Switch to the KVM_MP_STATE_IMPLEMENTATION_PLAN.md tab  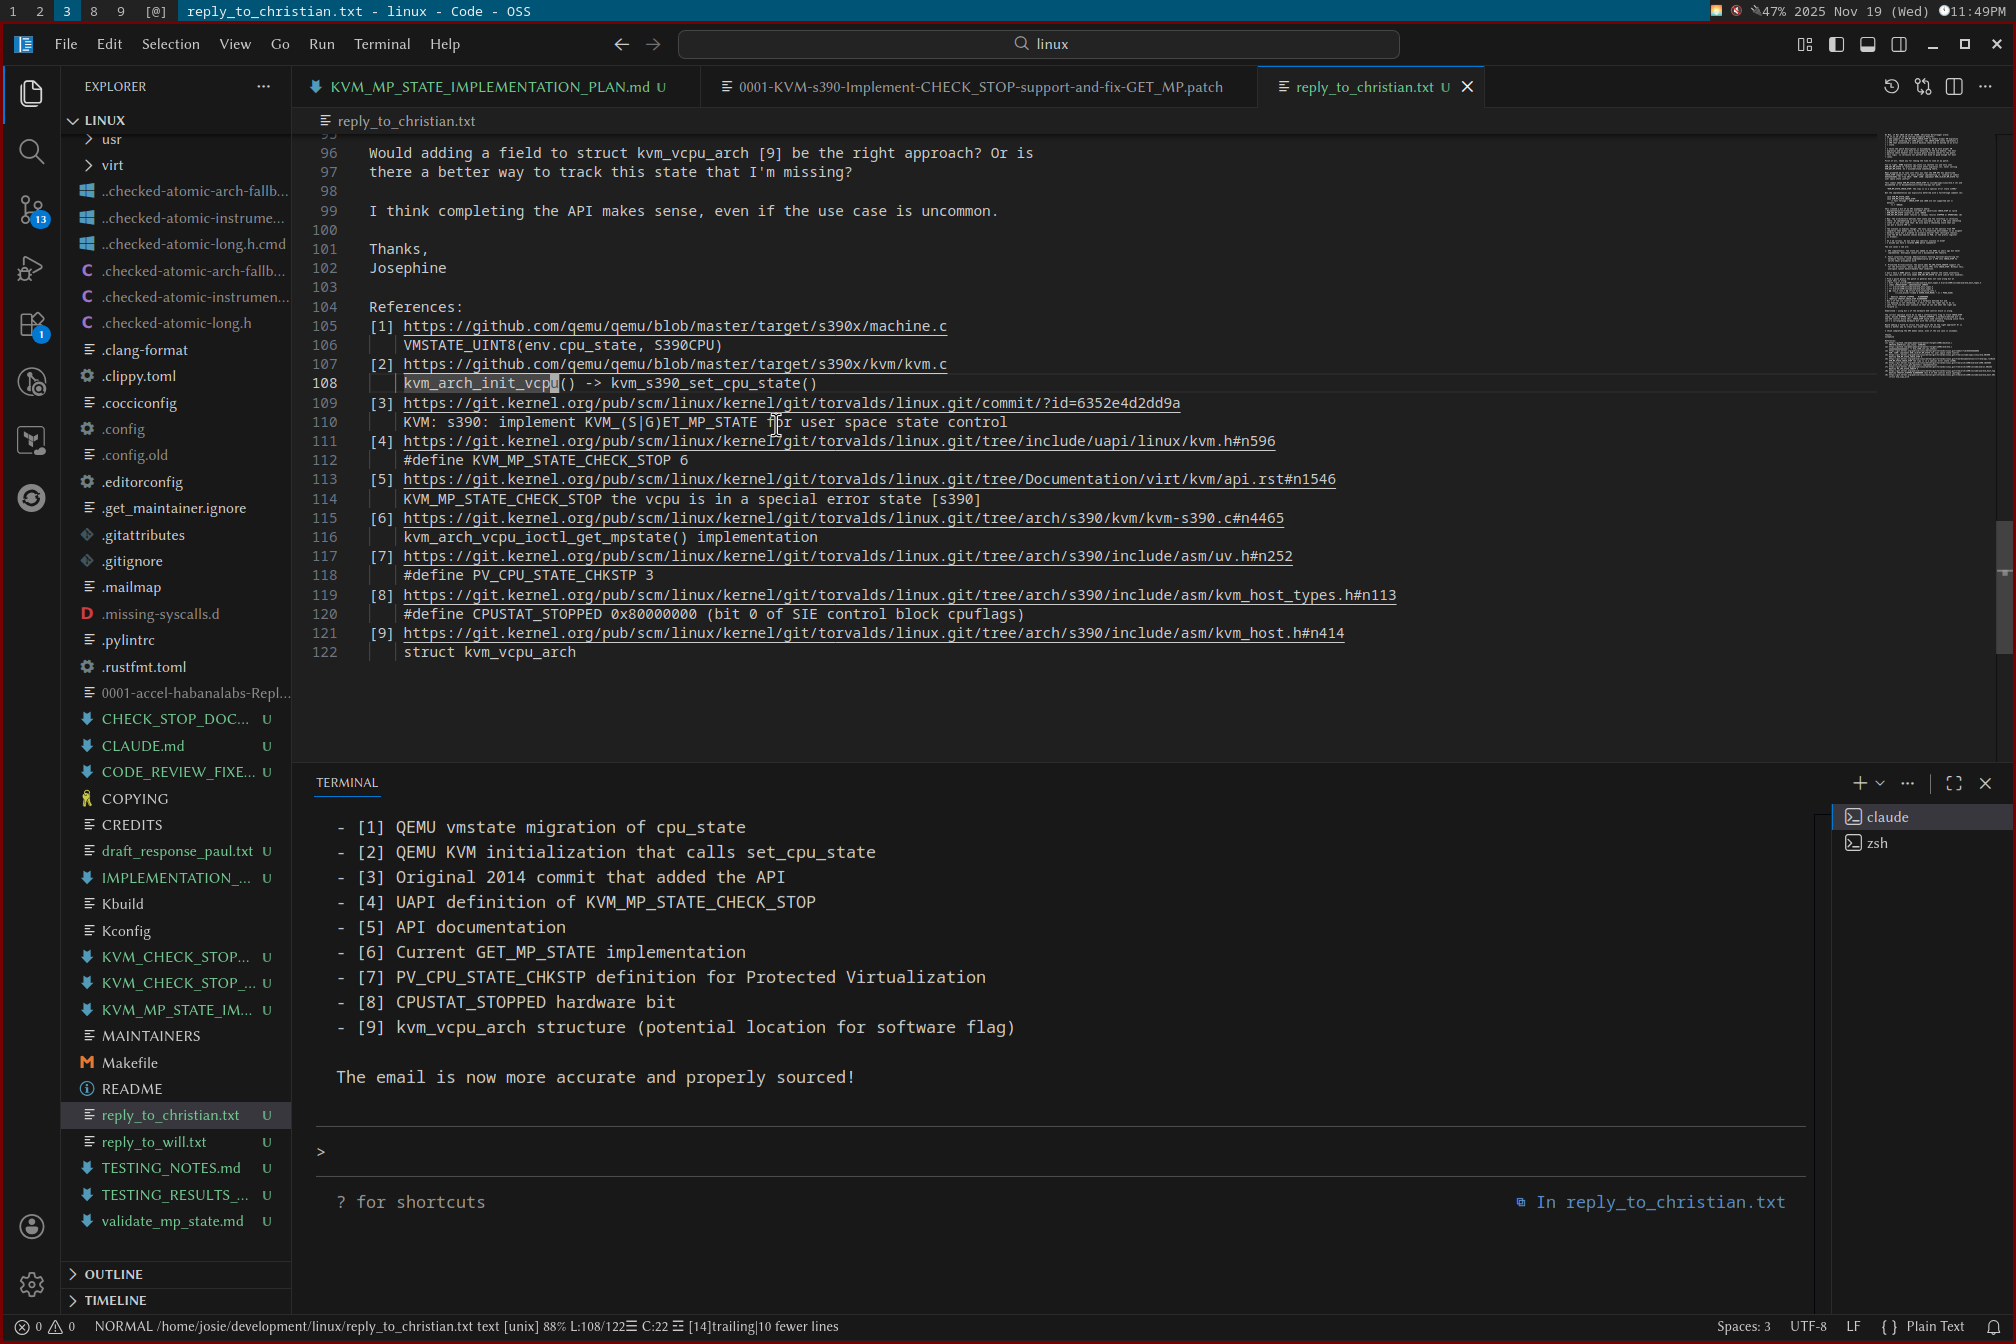pyautogui.click(x=489, y=87)
